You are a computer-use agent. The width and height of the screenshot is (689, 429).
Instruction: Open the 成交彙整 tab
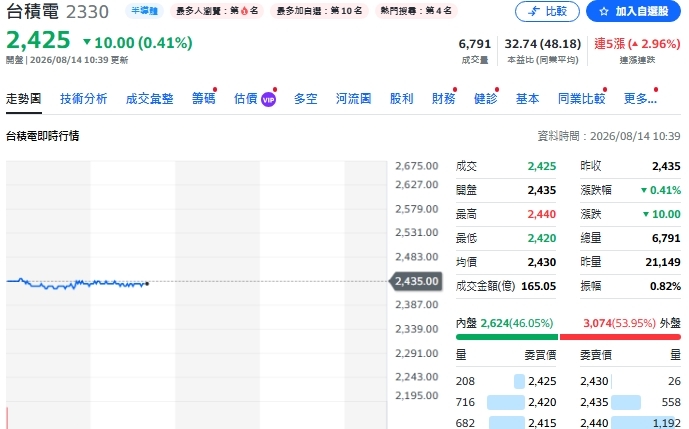(x=149, y=98)
